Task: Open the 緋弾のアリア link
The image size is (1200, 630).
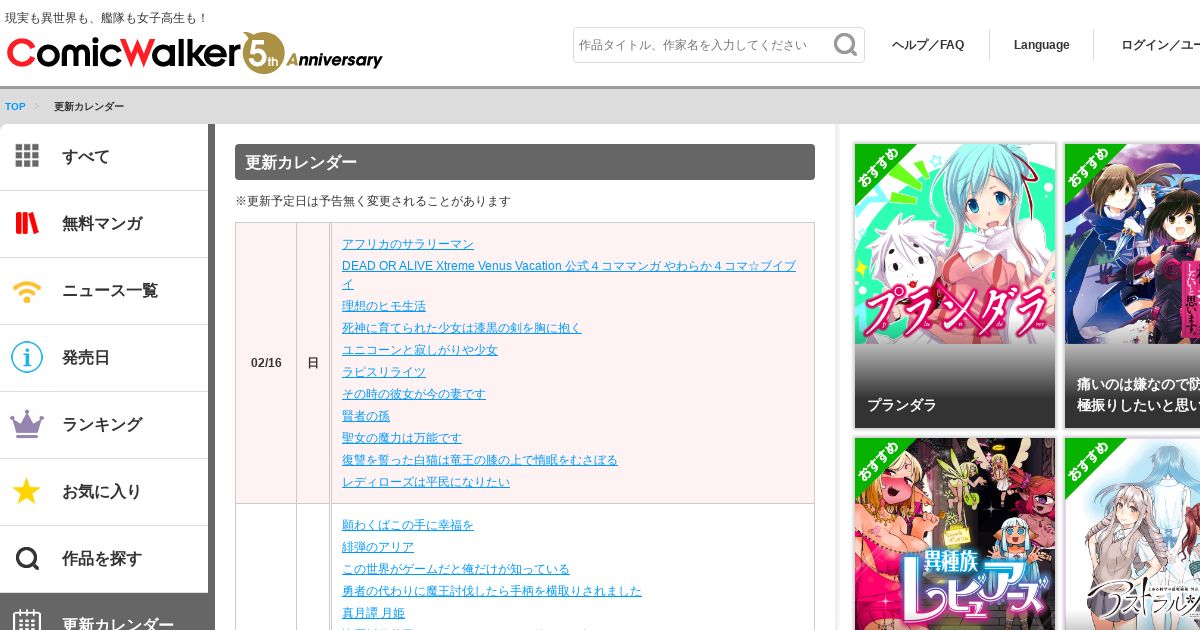Action: click(378, 547)
